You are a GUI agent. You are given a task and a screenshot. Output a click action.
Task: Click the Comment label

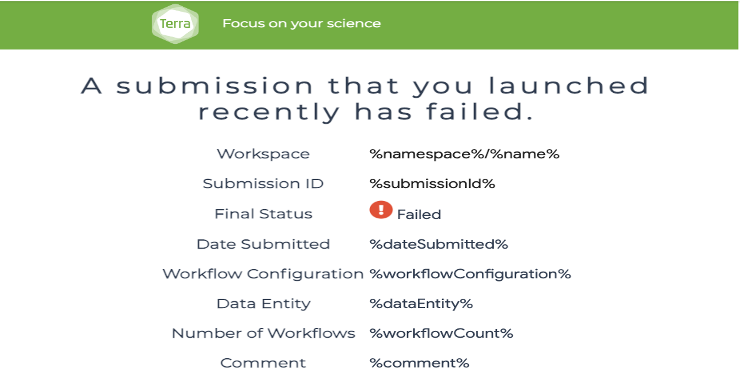coord(263,363)
